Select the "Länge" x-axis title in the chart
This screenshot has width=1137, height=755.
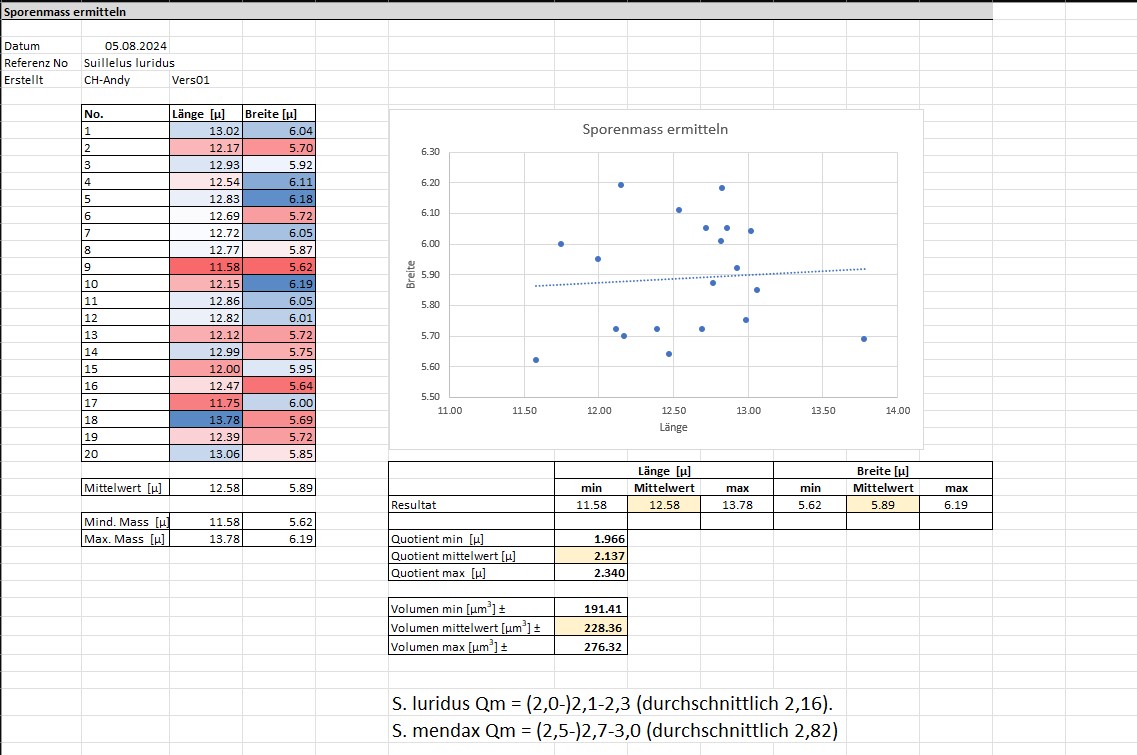point(673,427)
